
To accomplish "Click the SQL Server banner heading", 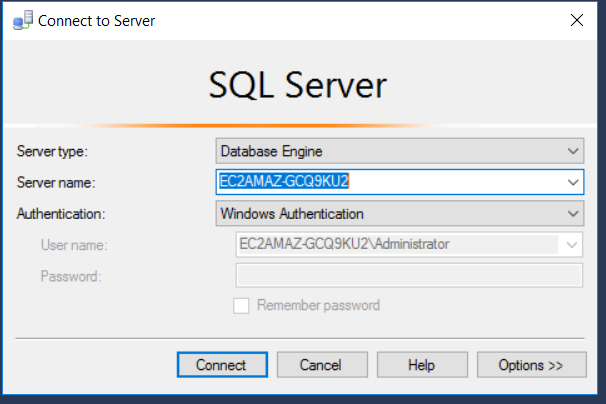I will tap(298, 85).
